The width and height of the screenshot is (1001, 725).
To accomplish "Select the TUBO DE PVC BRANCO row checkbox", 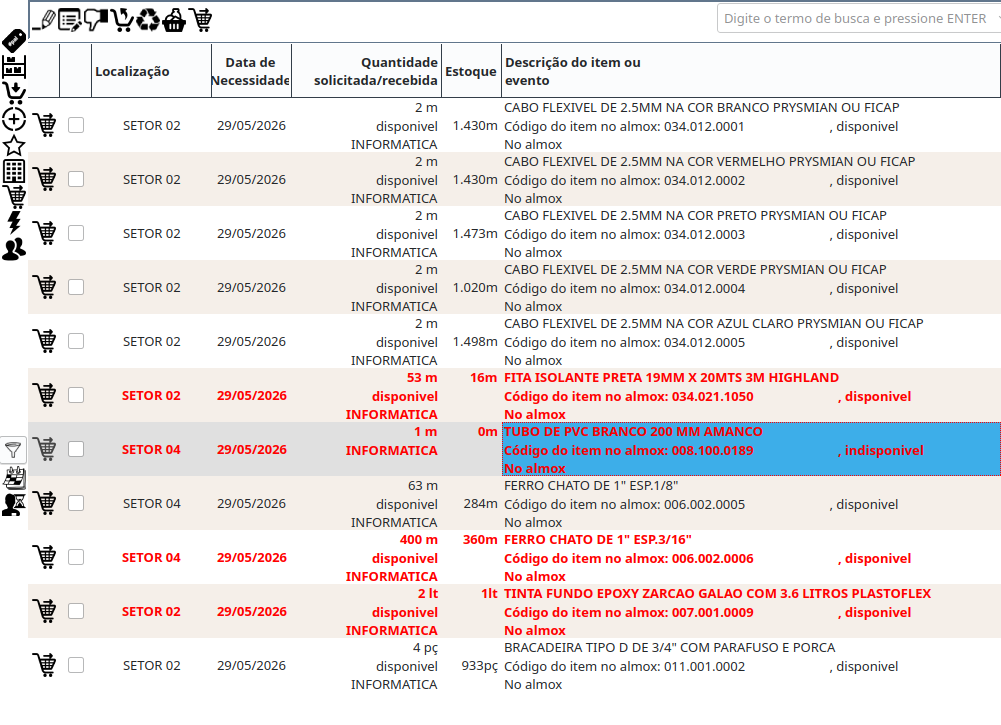I will (x=76, y=449).
